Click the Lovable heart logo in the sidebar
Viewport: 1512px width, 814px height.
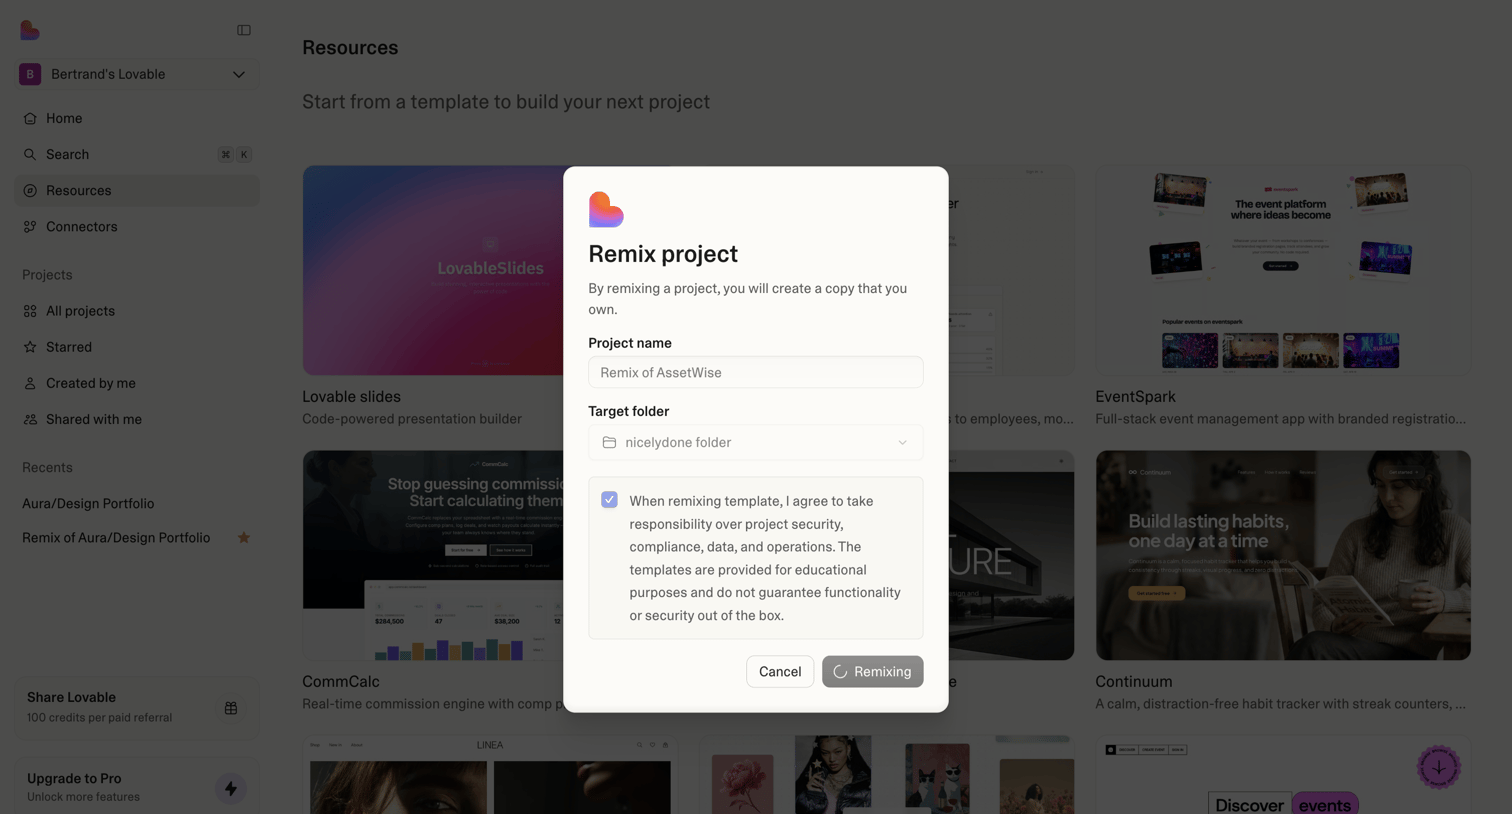point(30,30)
